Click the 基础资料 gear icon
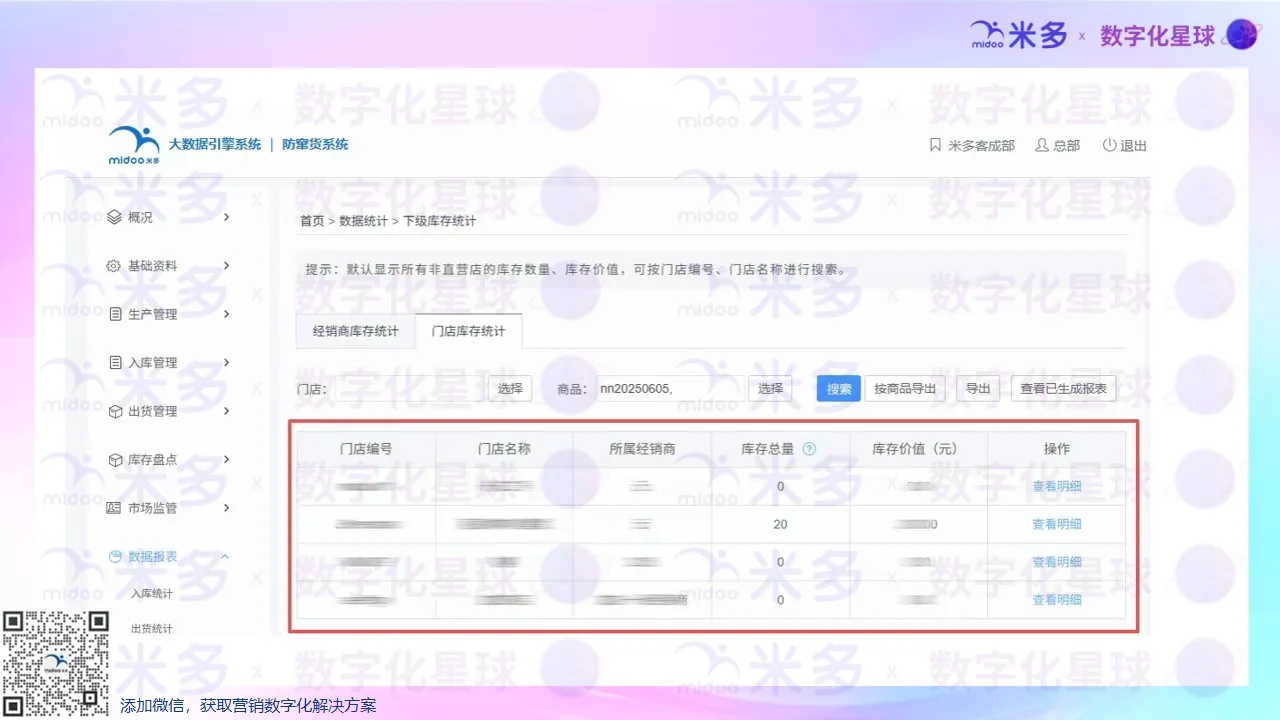Image resolution: width=1280 pixels, height=720 pixels. click(x=113, y=265)
